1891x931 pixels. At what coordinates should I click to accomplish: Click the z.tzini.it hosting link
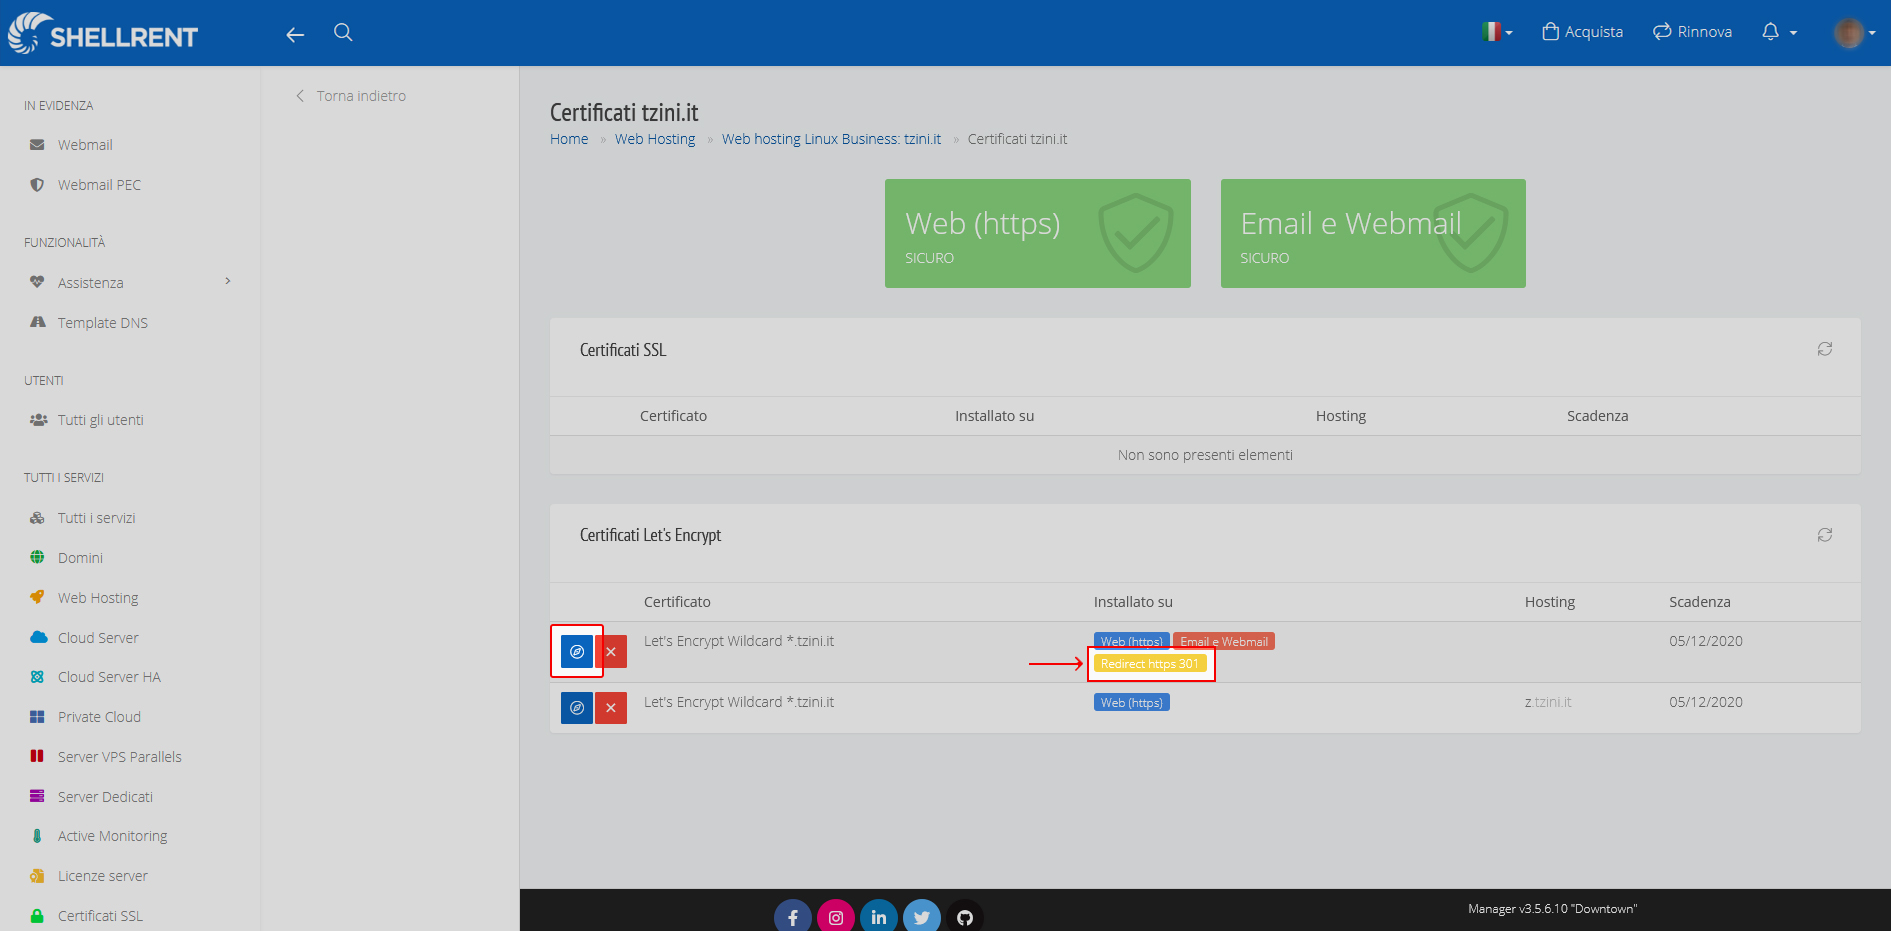pos(1548,702)
